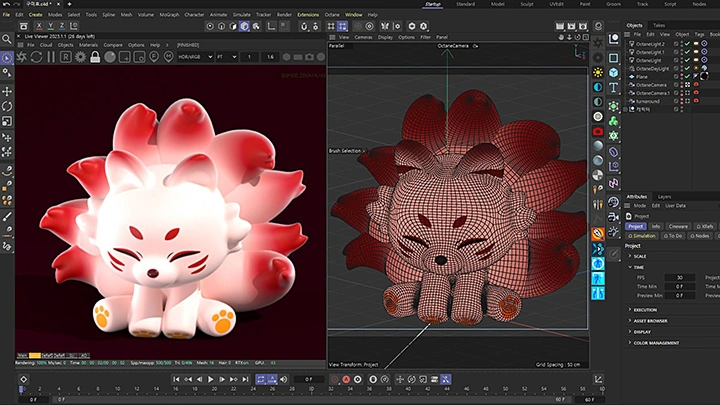Click the current frame field in the timeline
The width and height of the screenshot is (720, 405).
tap(309, 379)
